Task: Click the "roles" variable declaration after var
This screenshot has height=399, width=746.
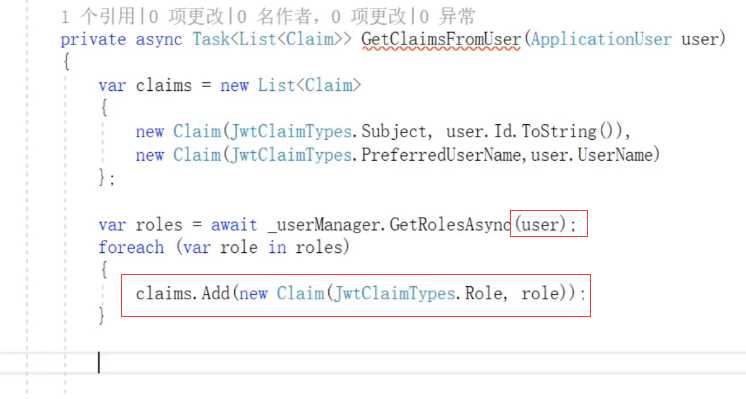Action: [x=159, y=224]
